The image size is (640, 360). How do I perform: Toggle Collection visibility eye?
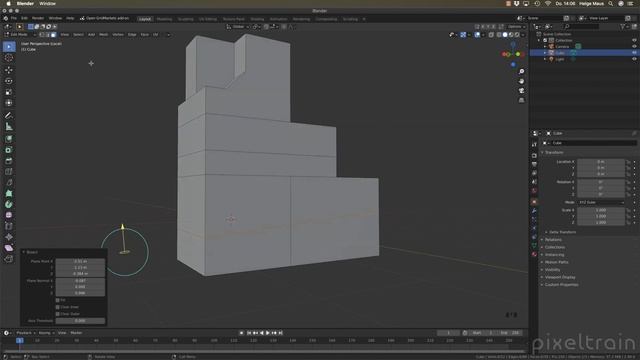tap(634, 40)
